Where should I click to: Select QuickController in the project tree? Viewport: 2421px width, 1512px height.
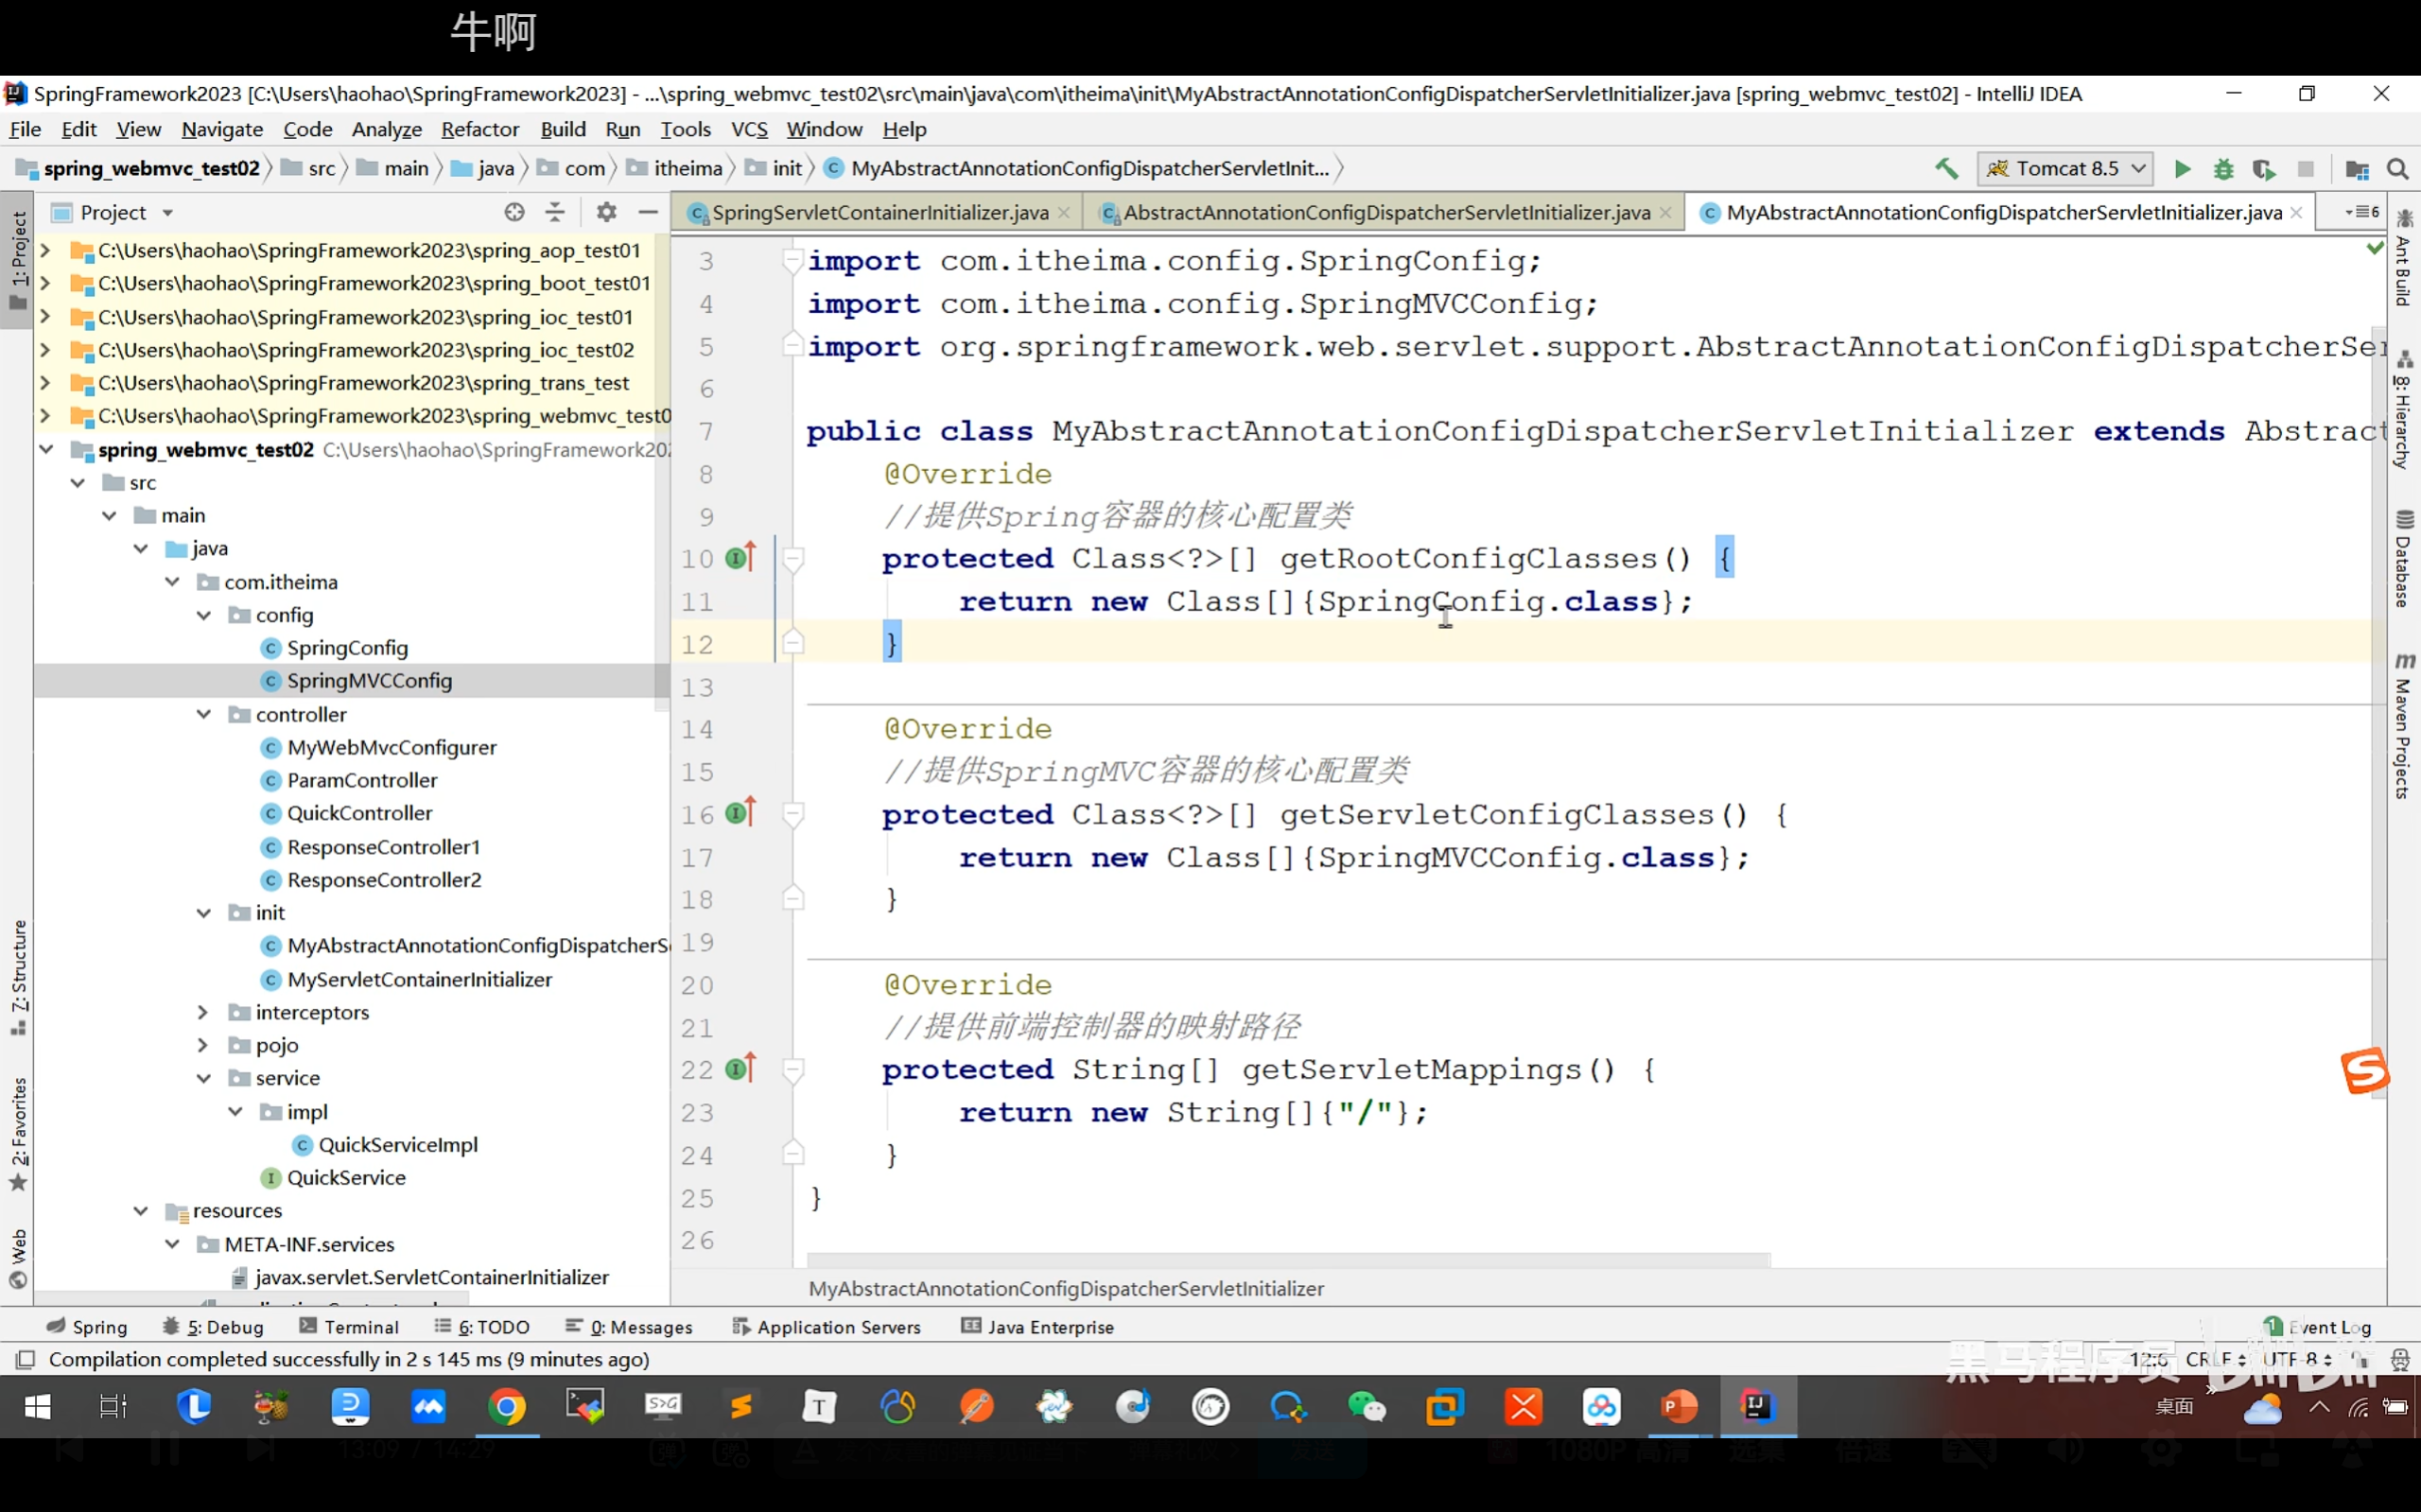click(360, 813)
